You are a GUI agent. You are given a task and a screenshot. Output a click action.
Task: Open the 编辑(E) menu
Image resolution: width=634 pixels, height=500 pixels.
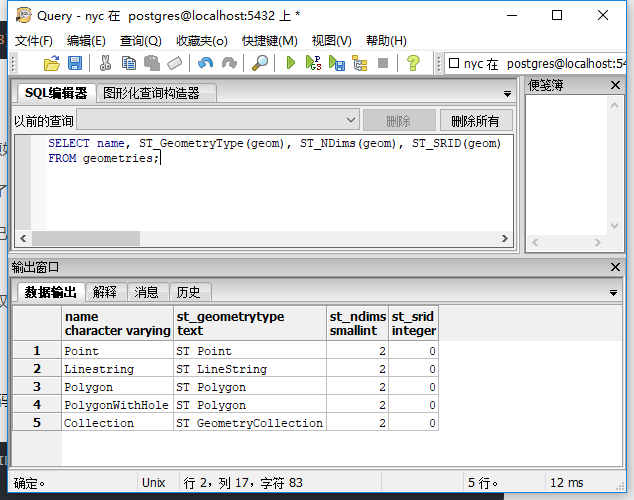pos(86,41)
